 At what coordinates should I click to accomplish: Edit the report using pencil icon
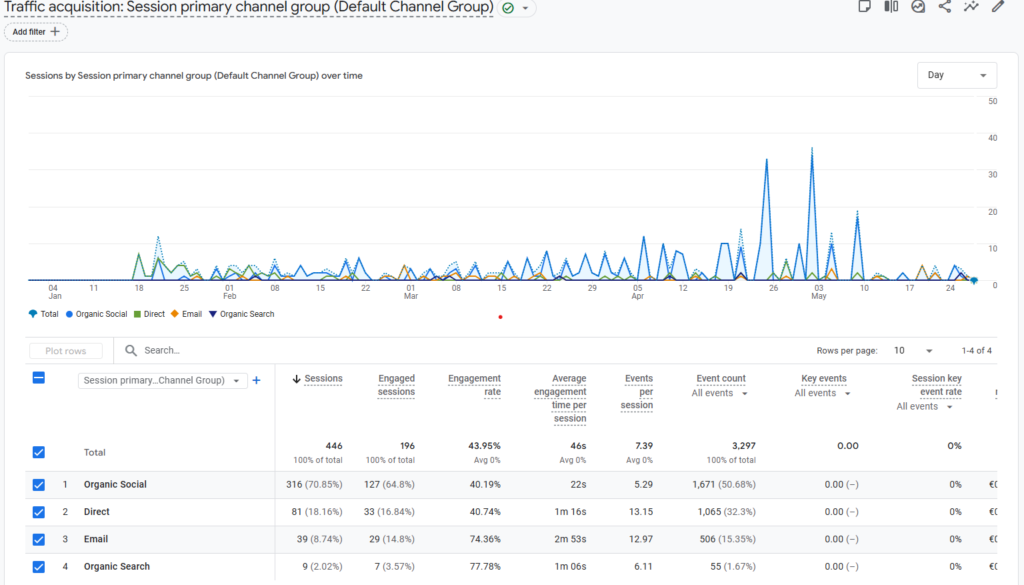(997, 7)
